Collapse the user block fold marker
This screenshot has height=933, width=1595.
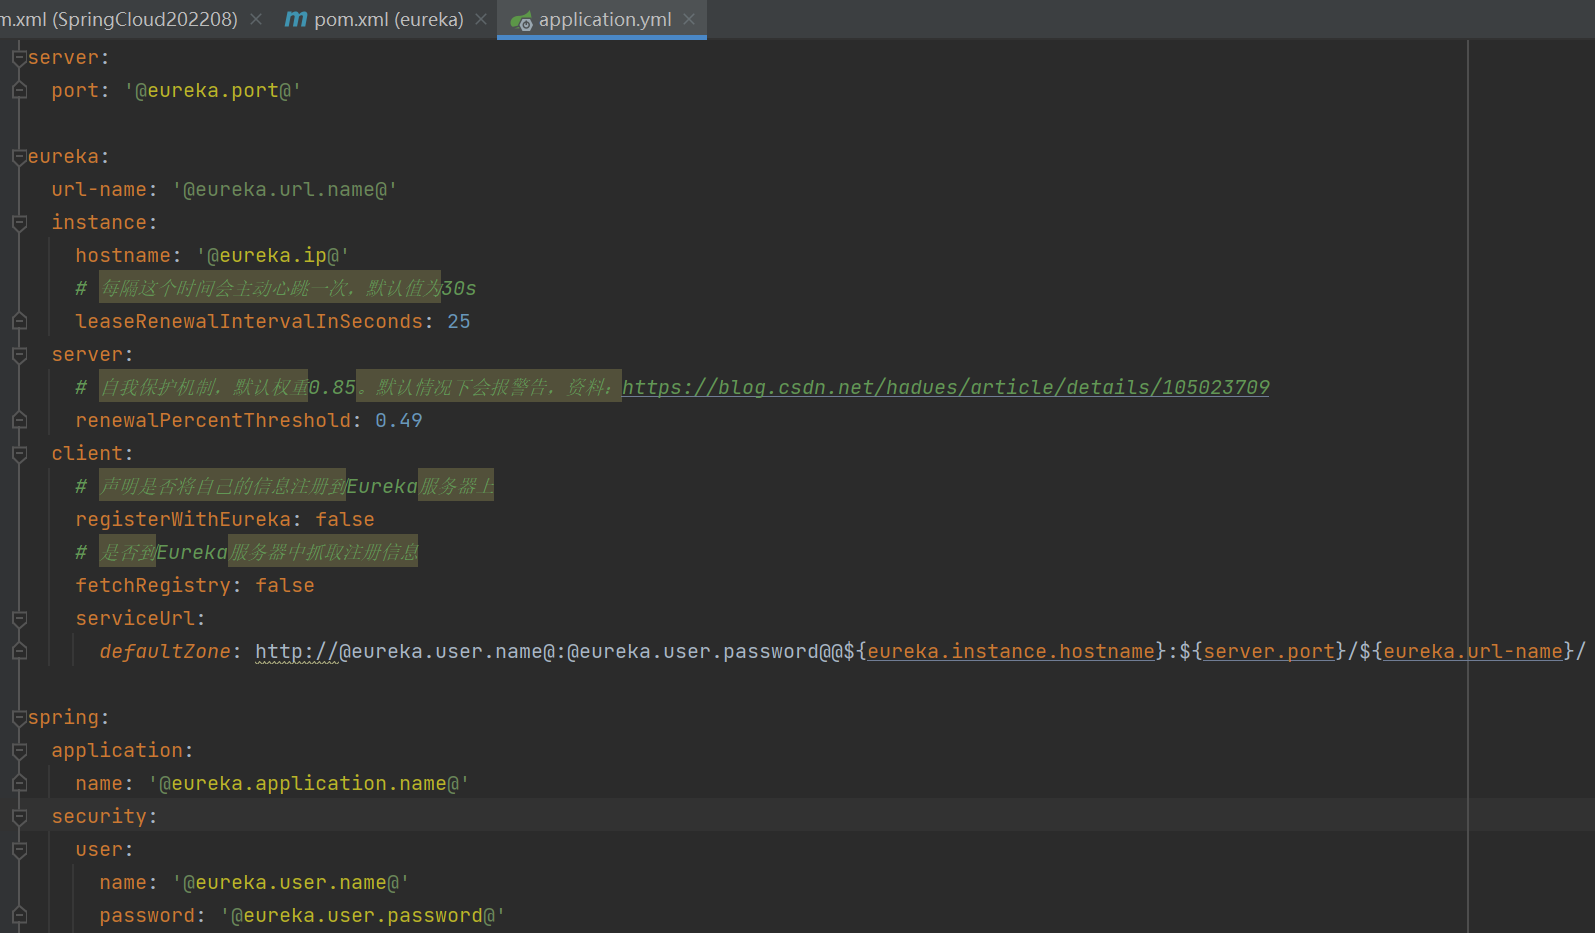click(x=19, y=850)
